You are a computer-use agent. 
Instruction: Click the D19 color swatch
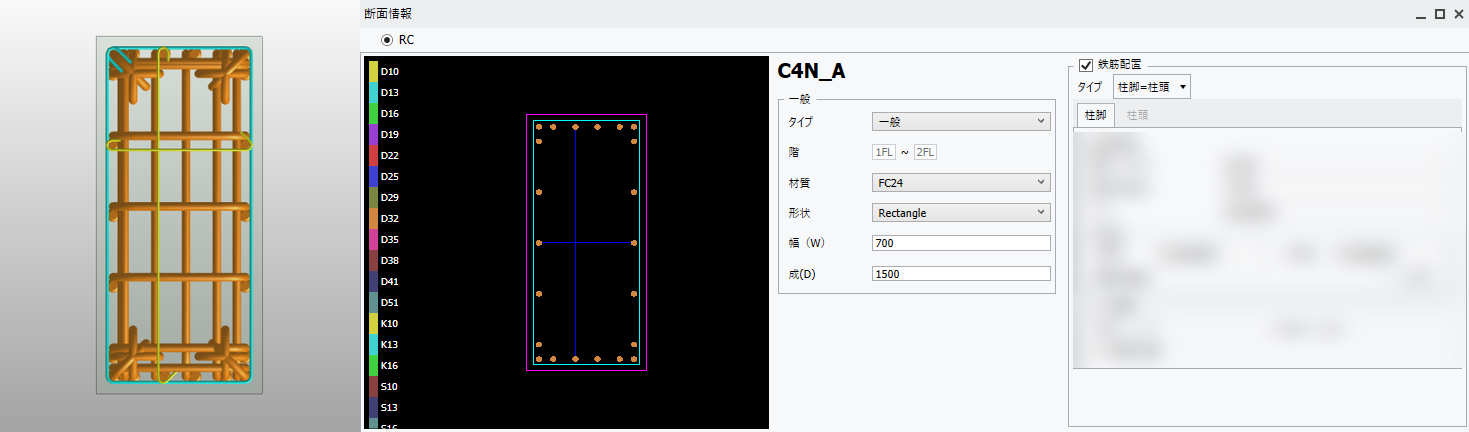pos(373,134)
